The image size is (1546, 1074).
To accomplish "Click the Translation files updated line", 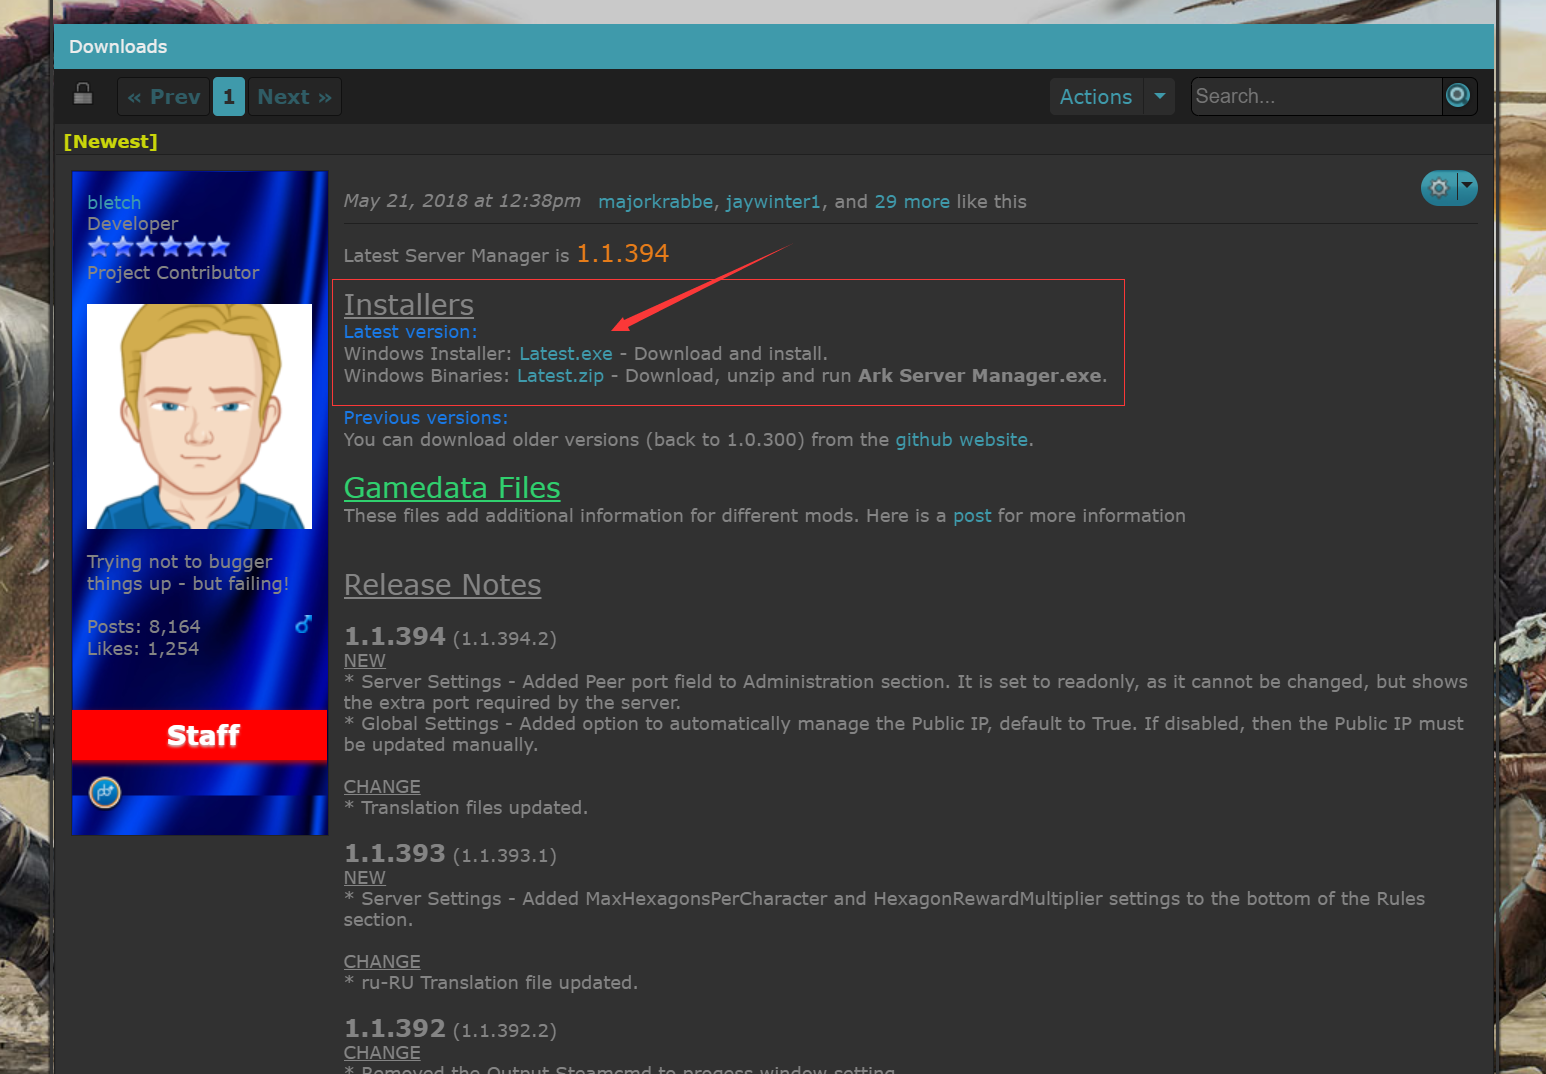I will pyautogui.click(x=466, y=807).
